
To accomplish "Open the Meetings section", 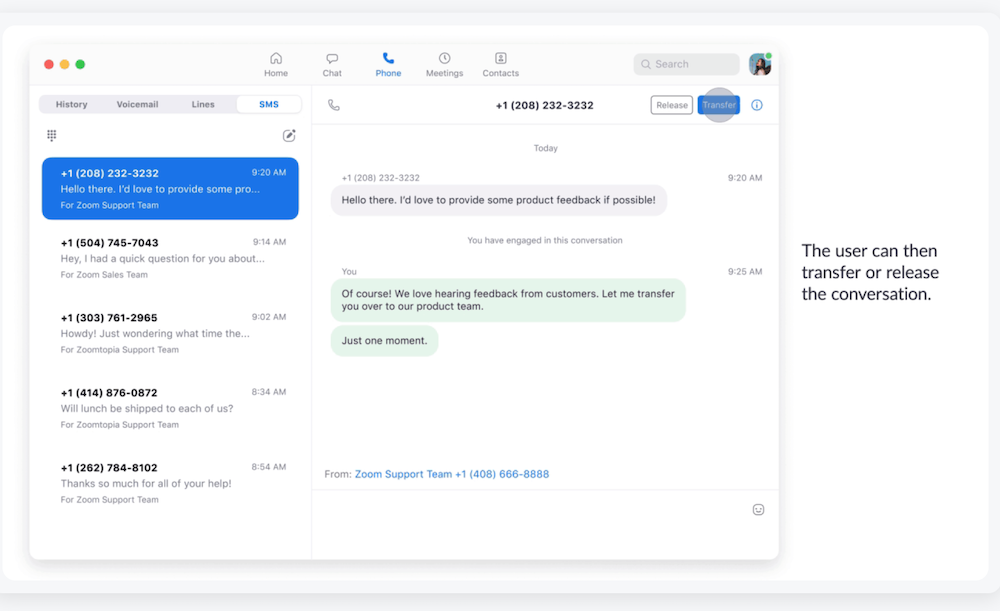I will coord(444,63).
